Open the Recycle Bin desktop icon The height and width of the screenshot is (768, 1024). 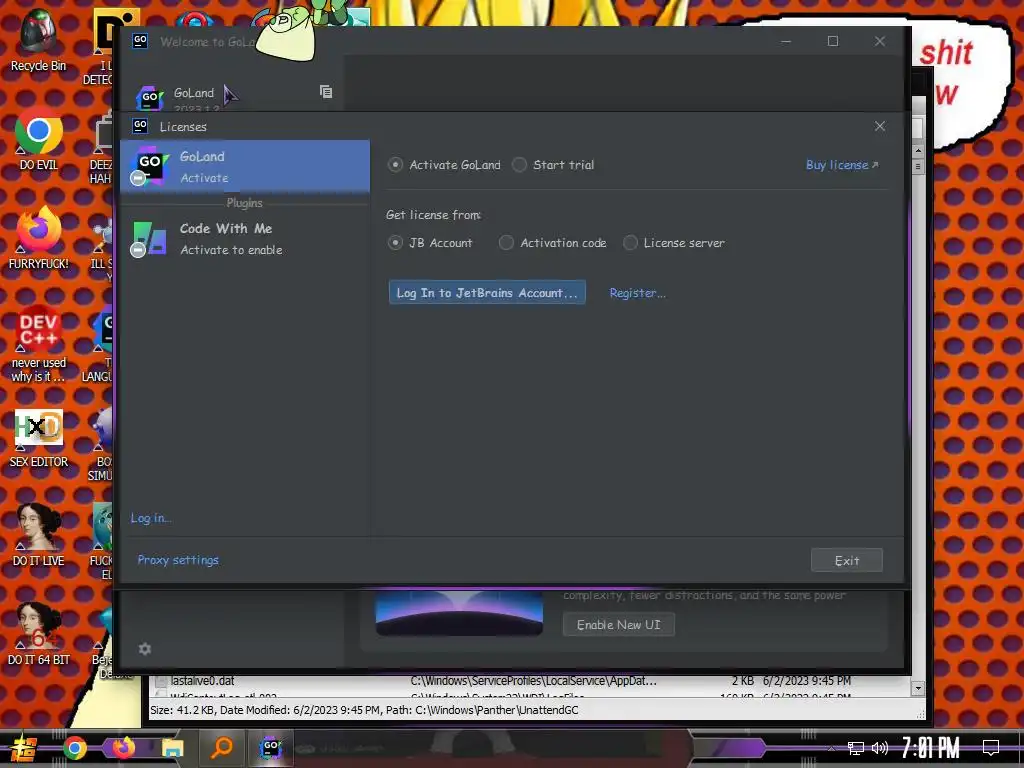tap(39, 40)
